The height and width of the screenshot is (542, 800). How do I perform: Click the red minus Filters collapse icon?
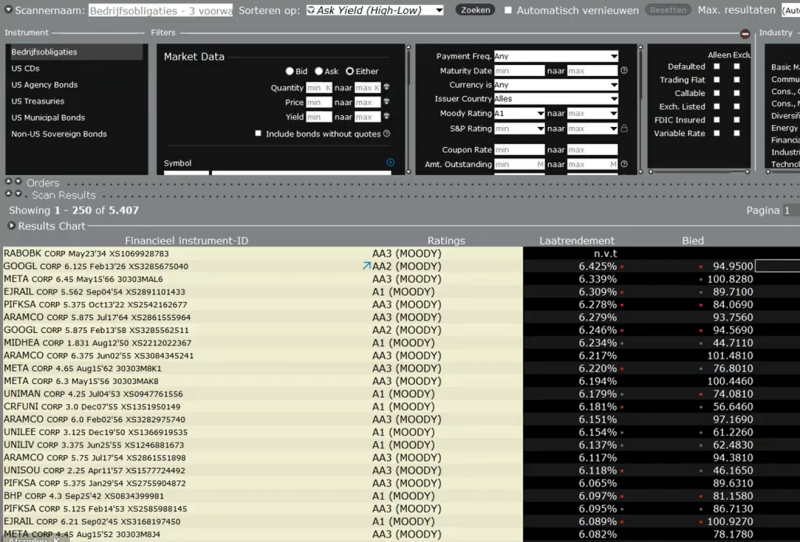[745, 34]
